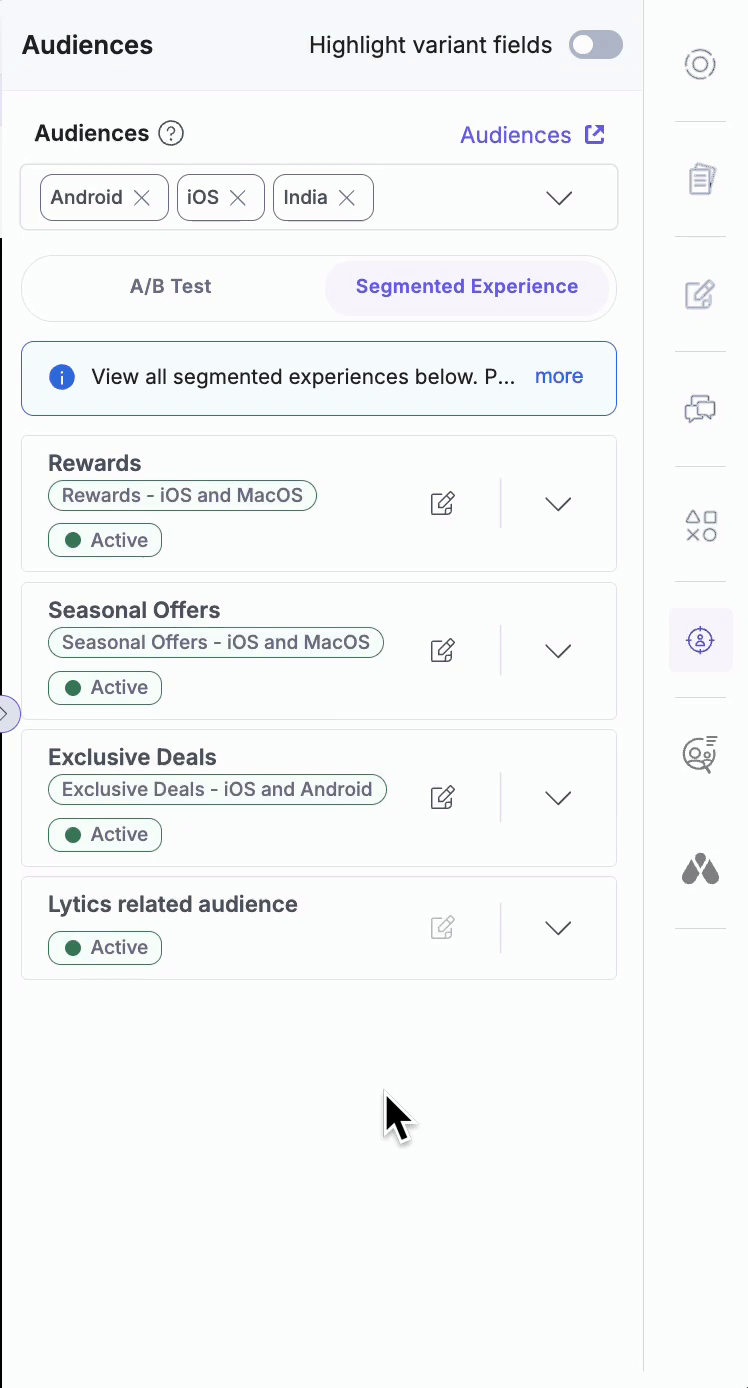Open the documents panel from the right sidebar
The width and height of the screenshot is (748, 1388).
pyautogui.click(x=700, y=178)
